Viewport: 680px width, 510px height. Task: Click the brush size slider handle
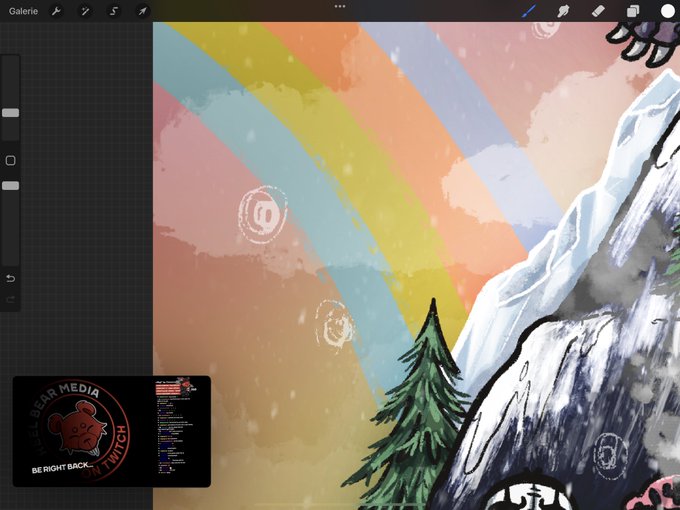(x=10, y=113)
